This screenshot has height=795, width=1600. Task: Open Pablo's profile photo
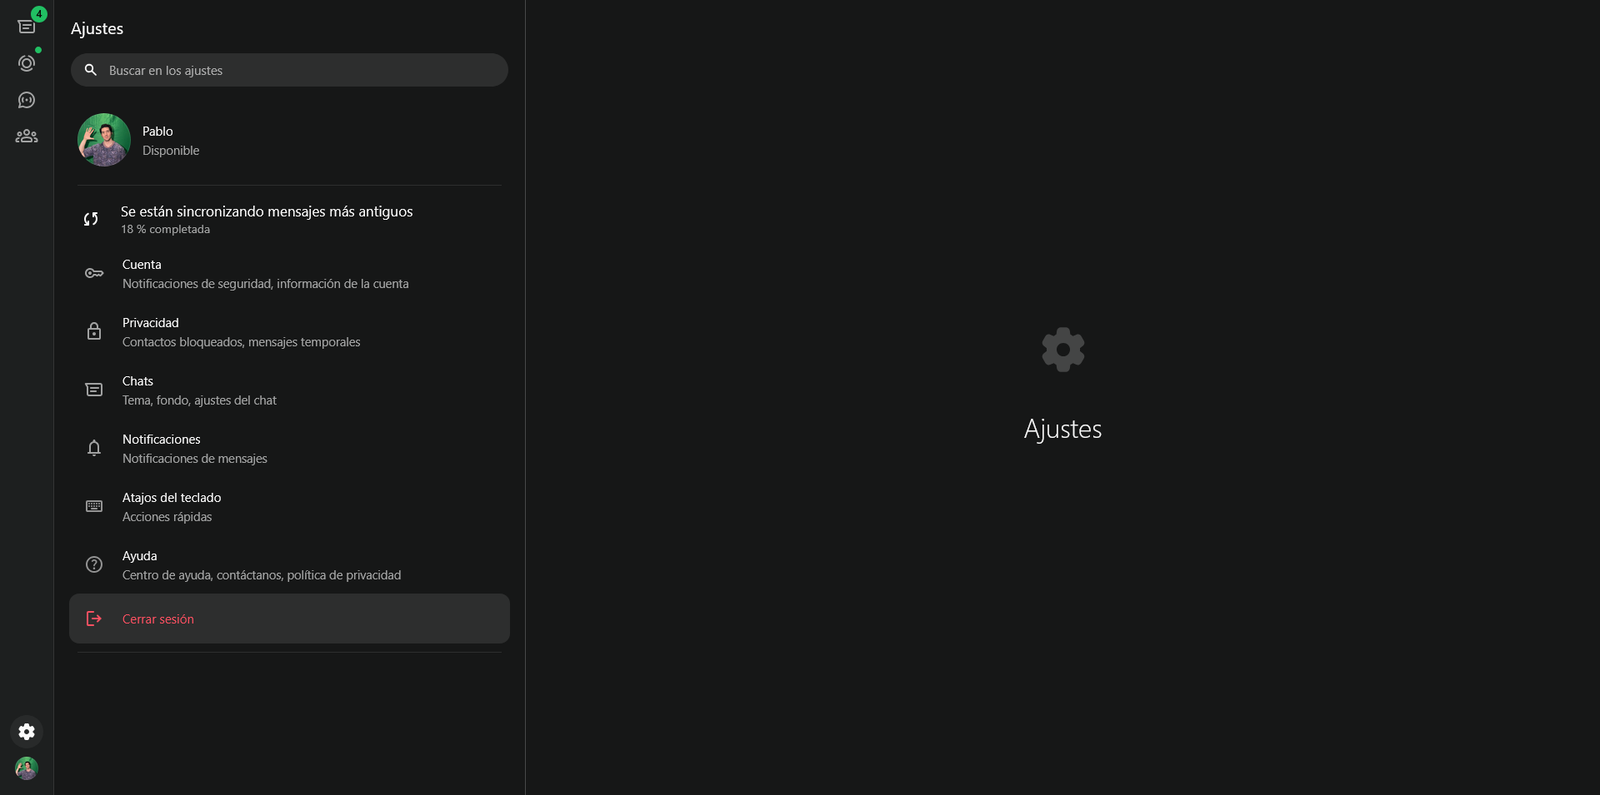[x=104, y=140]
